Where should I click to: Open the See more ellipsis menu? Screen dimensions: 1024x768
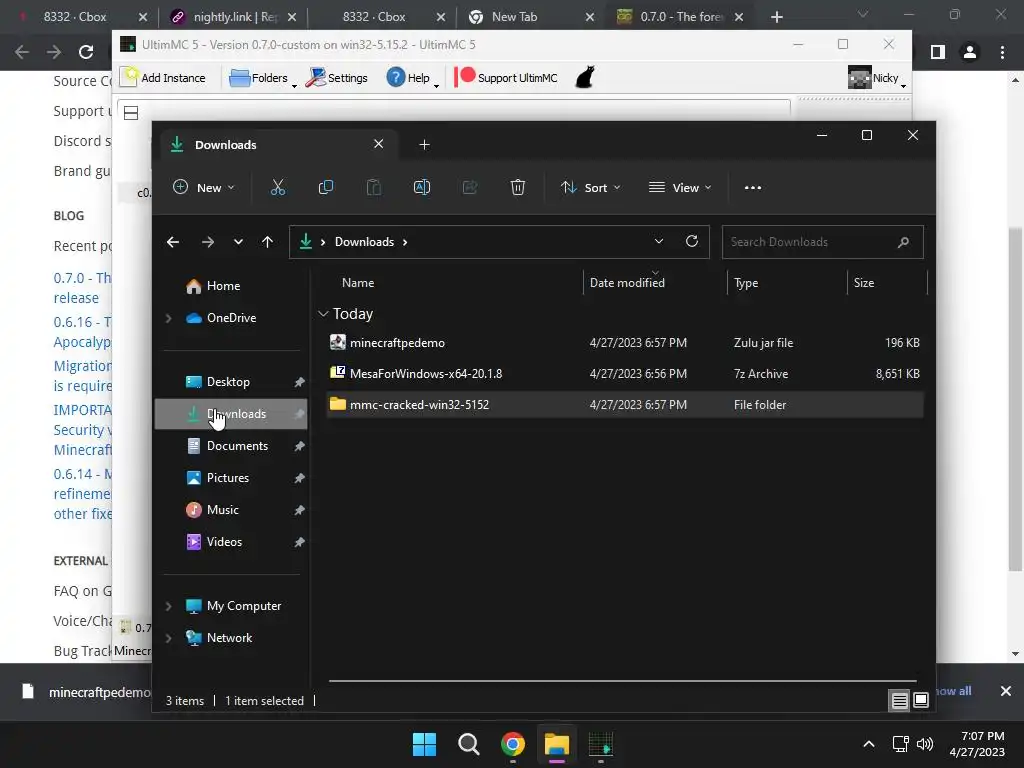pyautogui.click(x=752, y=187)
